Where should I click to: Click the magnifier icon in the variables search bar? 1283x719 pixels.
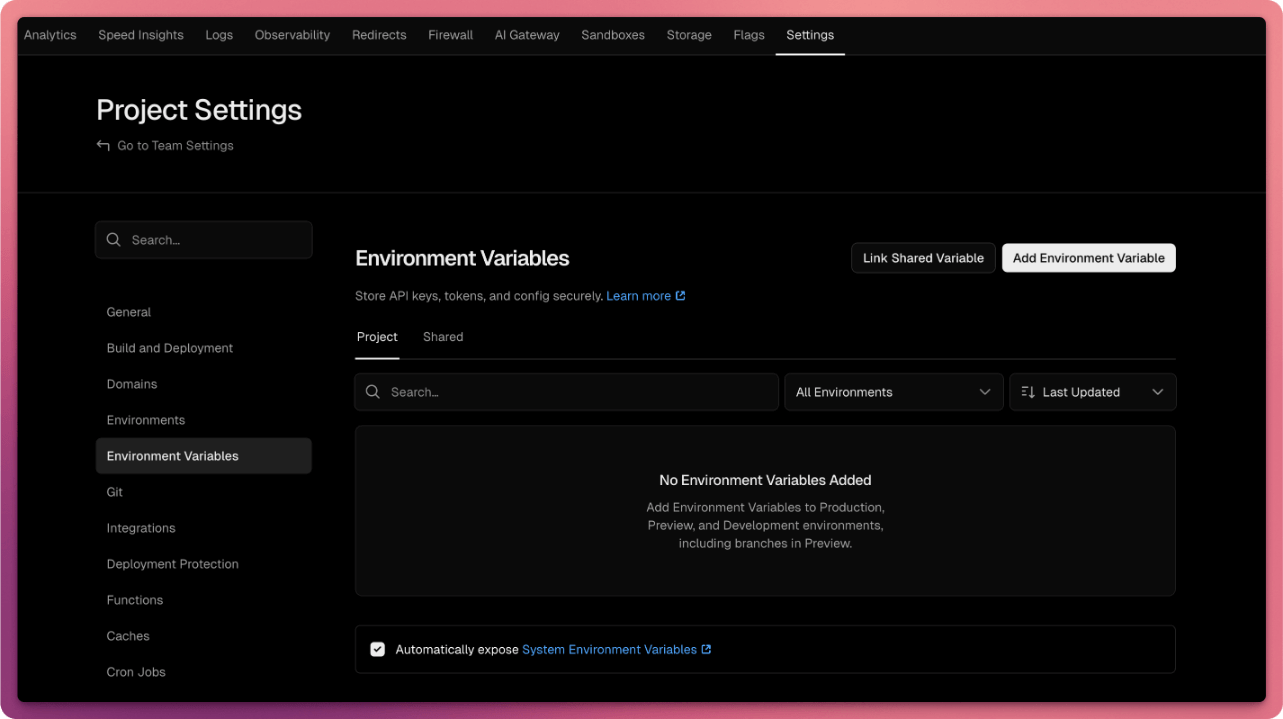click(x=373, y=392)
